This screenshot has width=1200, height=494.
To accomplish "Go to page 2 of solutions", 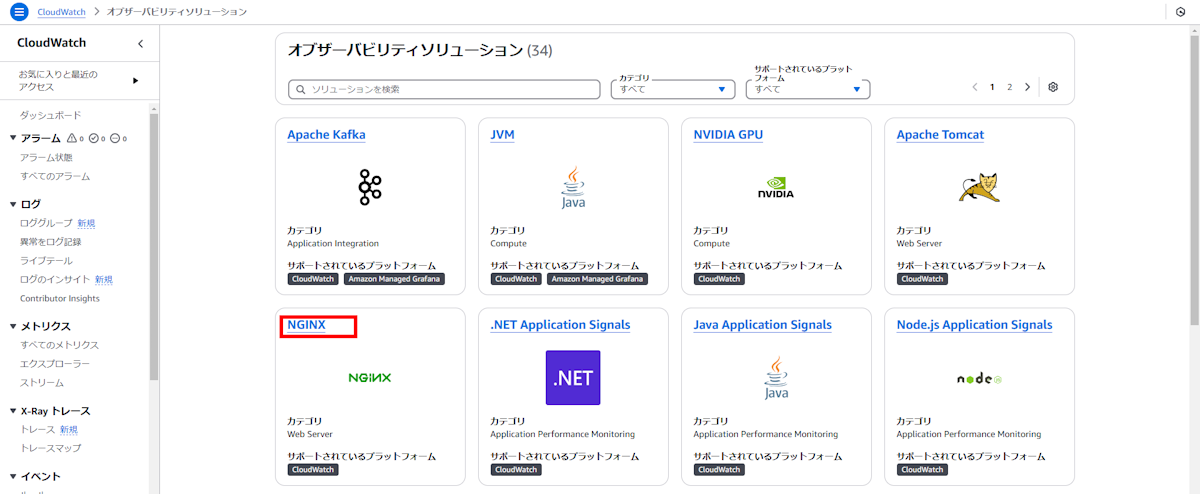I will (x=1010, y=87).
